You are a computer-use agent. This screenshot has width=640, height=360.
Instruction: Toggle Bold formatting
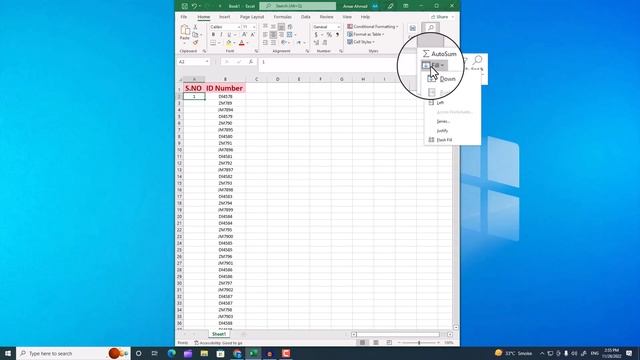coord(213,35)
